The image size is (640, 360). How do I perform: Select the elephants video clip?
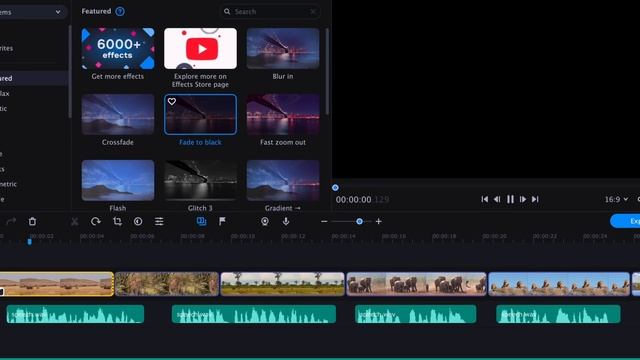[x=416, y=284]
